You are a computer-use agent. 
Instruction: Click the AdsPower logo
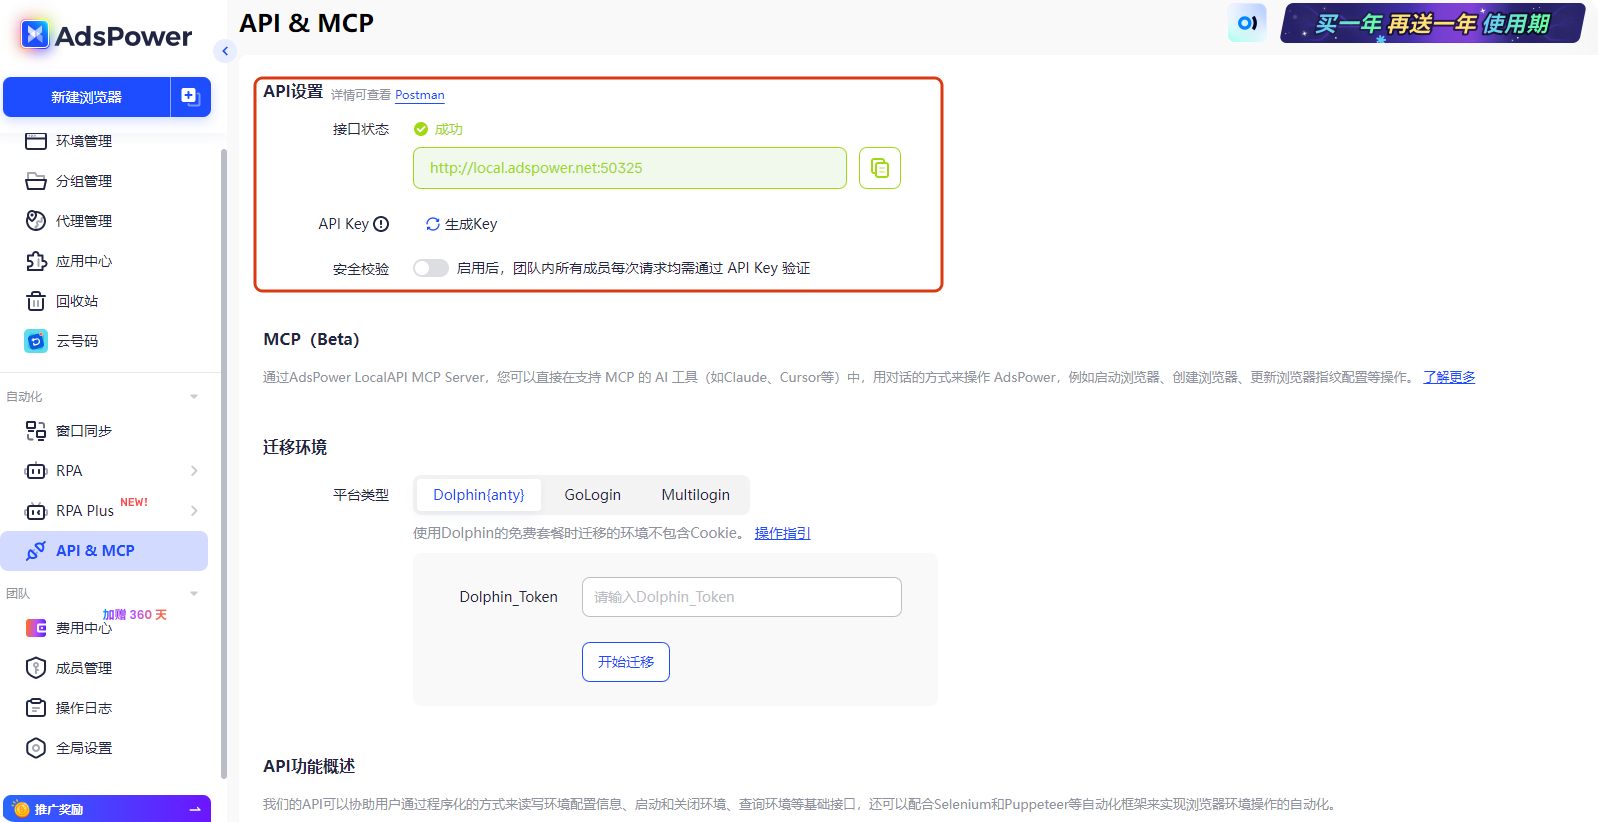coord(106,36)
